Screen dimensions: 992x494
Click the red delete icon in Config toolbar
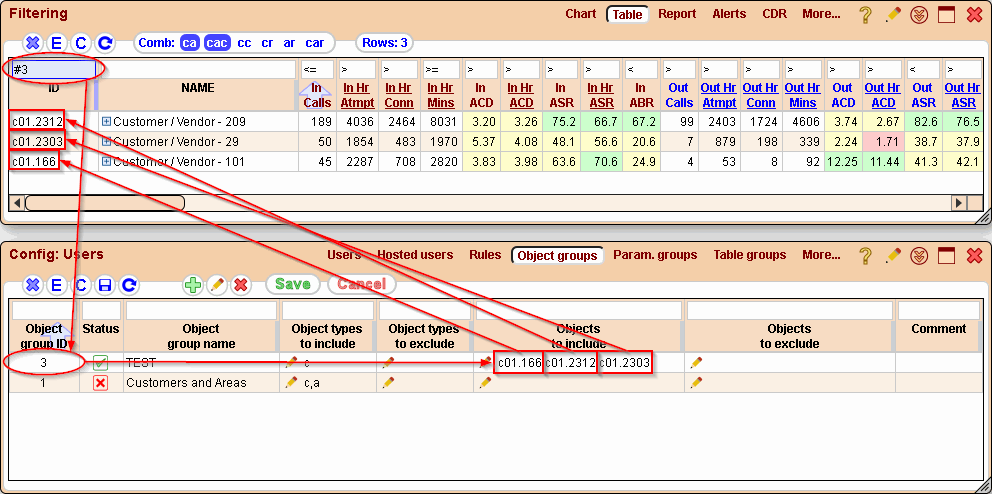coord(240,285)
